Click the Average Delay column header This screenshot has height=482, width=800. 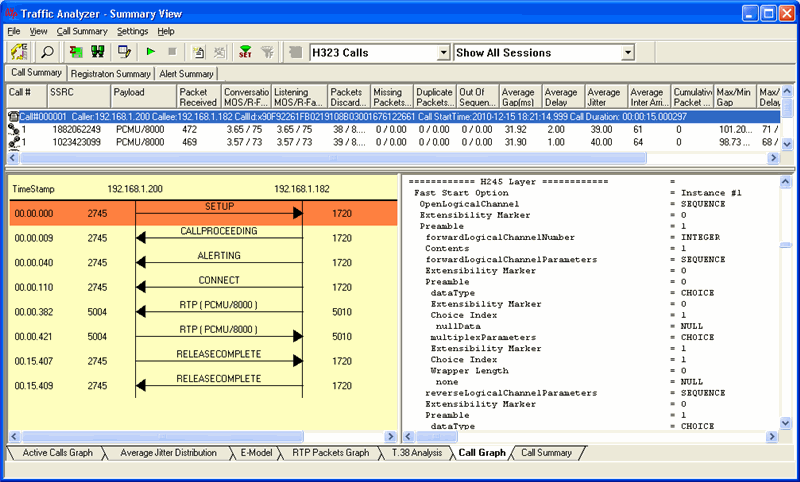563,97
